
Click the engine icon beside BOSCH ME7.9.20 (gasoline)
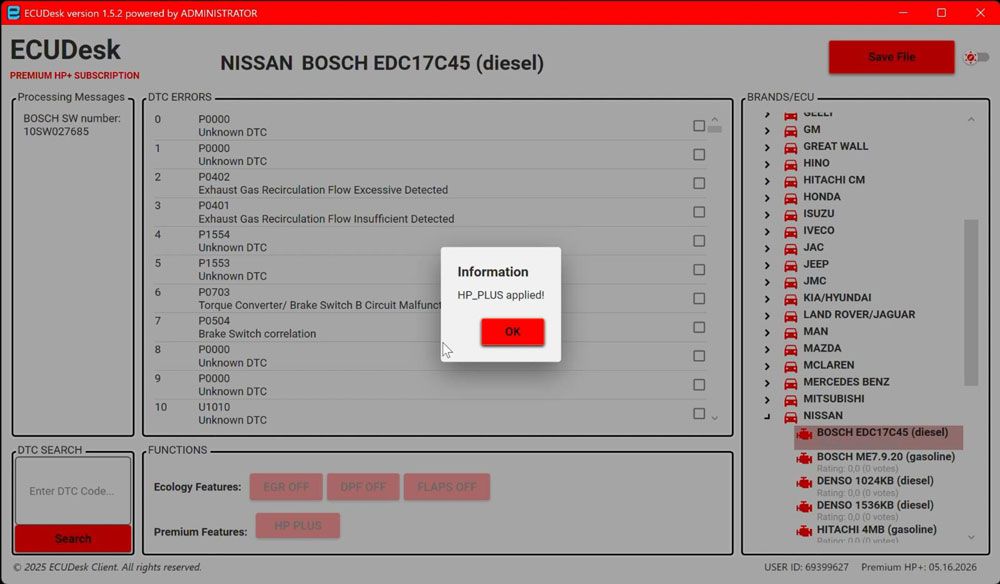pos(805,458)
